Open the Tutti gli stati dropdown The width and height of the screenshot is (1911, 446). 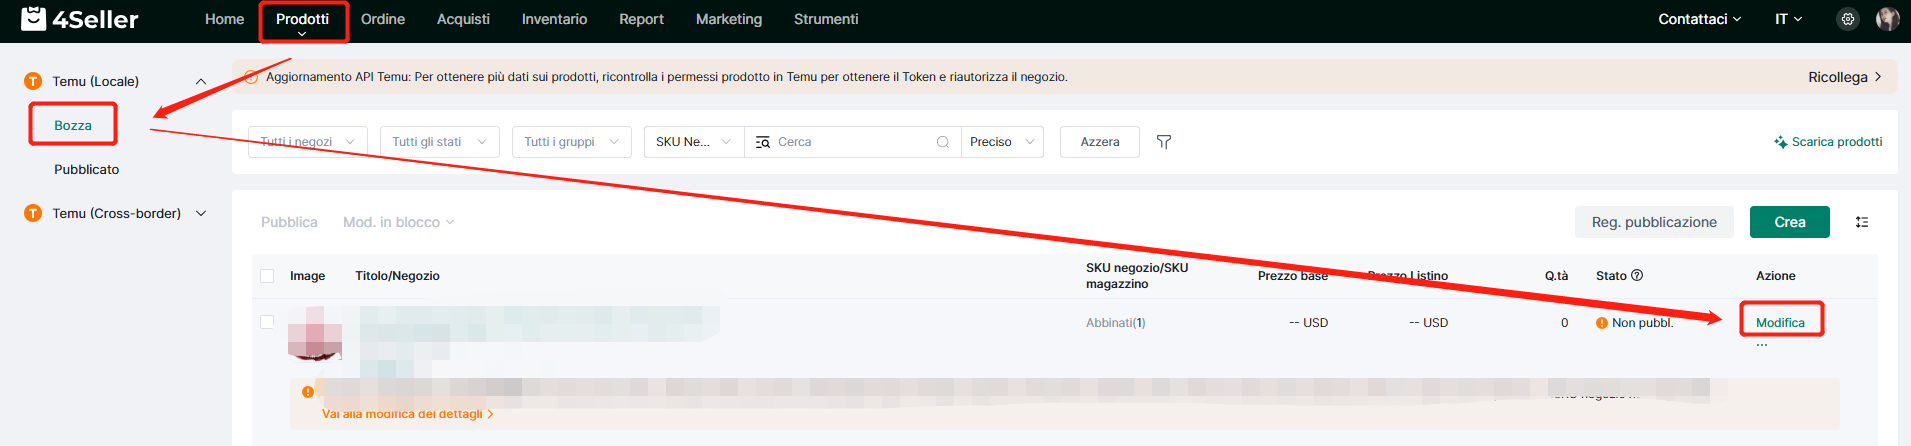[x=440, y=142]
